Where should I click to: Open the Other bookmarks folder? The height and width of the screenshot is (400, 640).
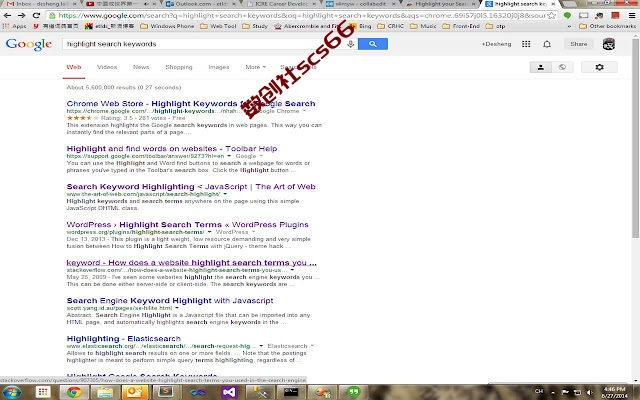coord(607,26)
